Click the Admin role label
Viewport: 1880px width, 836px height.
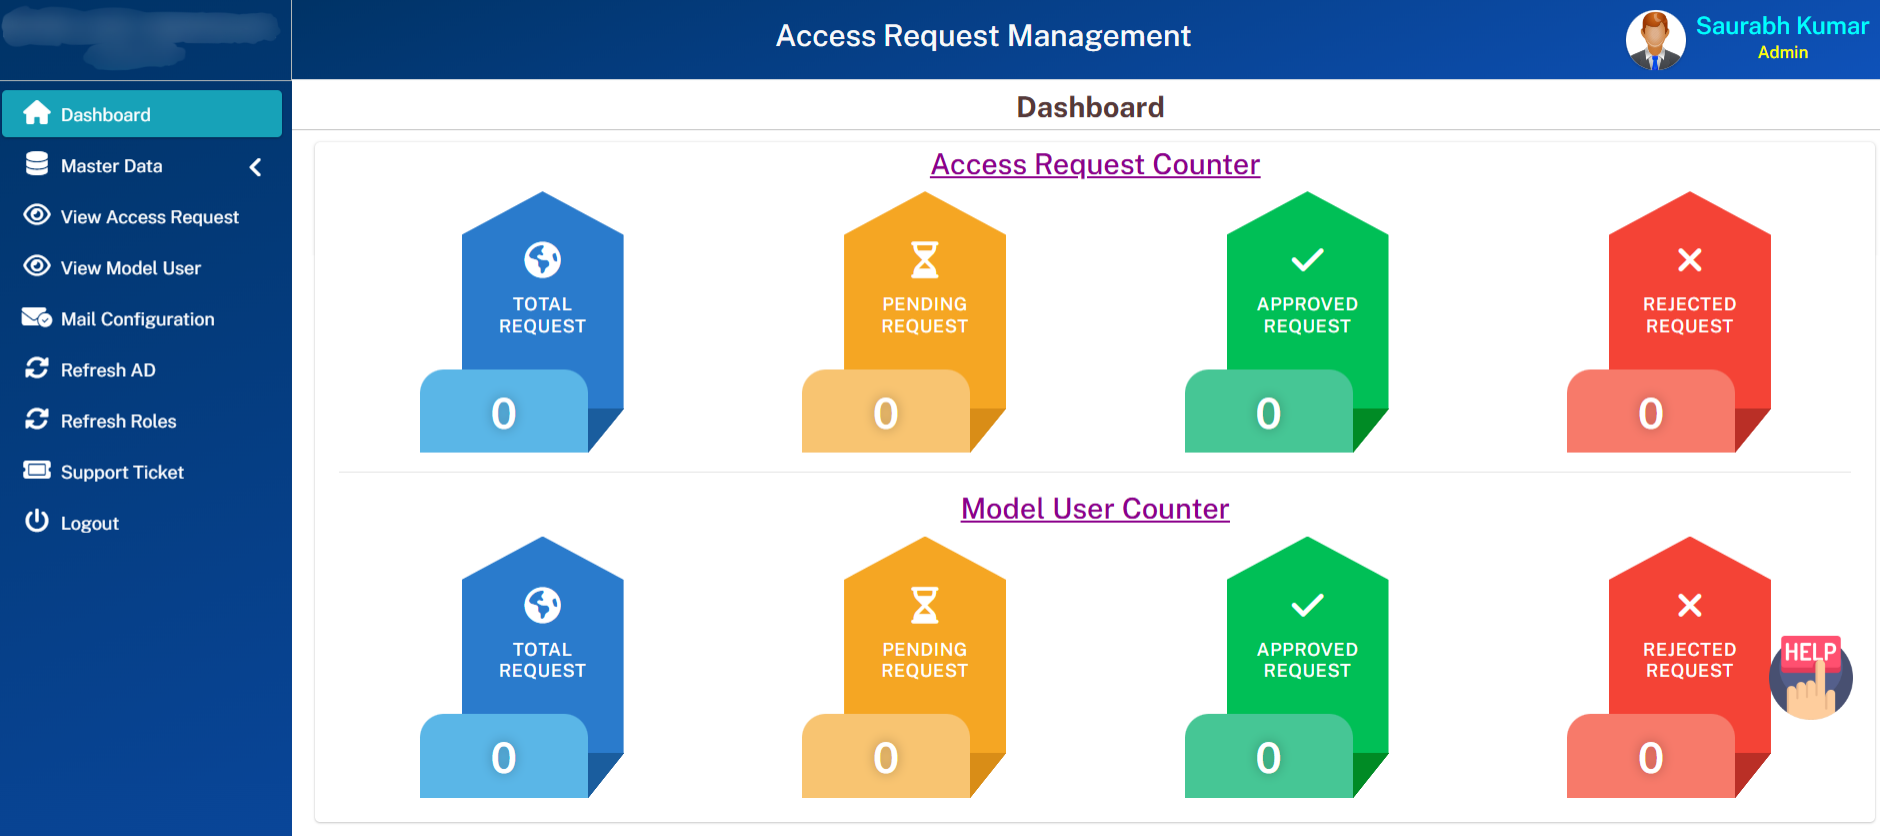point(1783,52)
